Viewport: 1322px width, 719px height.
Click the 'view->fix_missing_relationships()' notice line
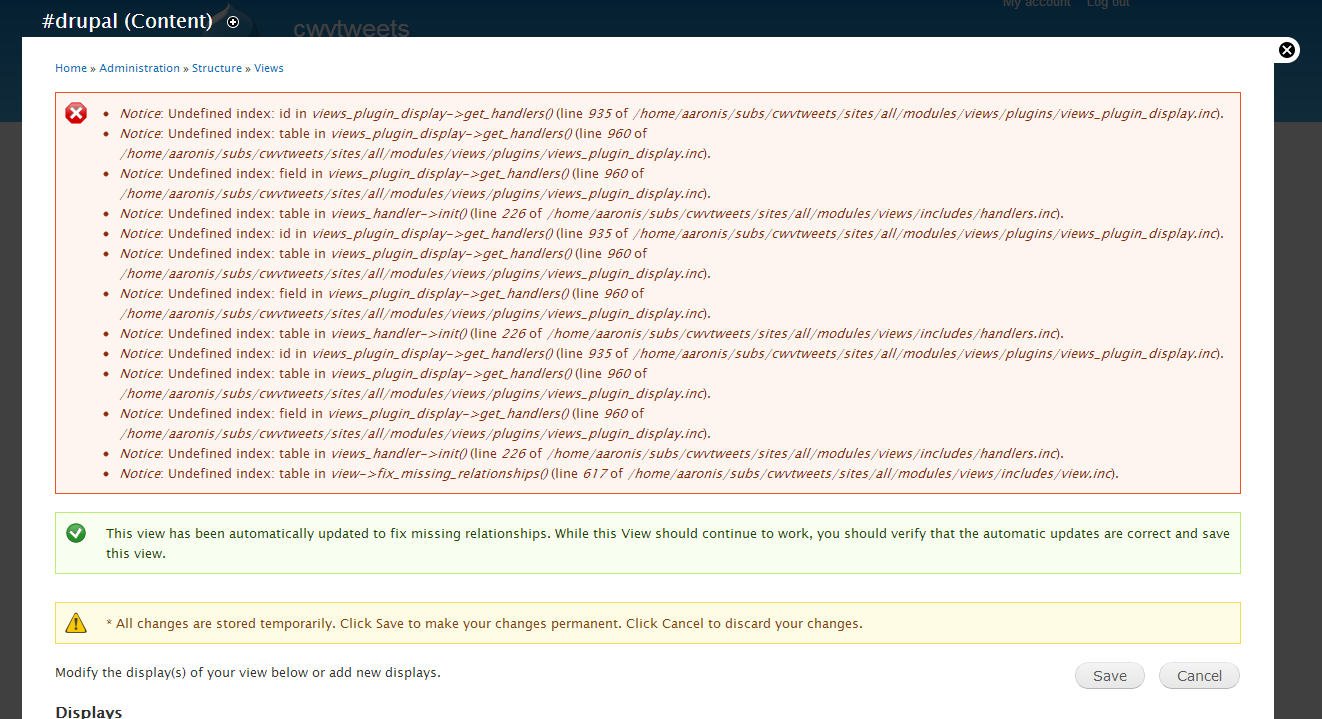point(619,473)
